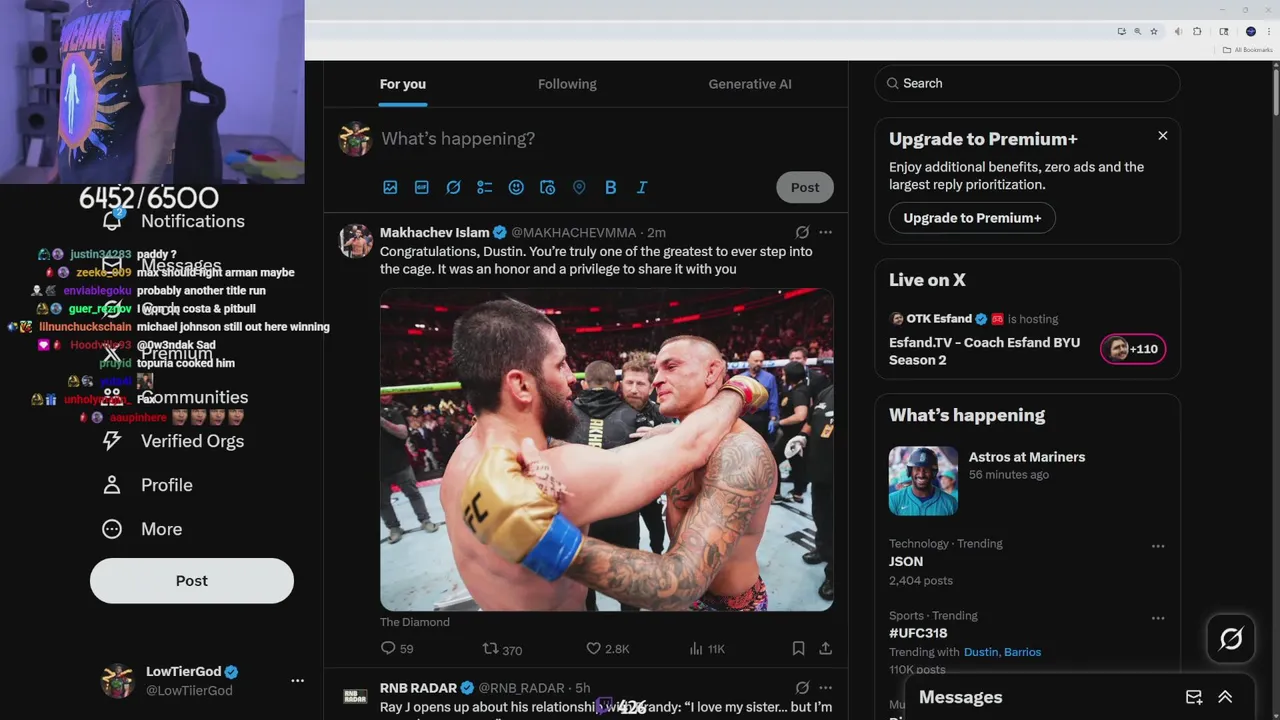Open the browser three-dot menu
The image size is (1280, 720).
pyautogui.click(x=1268, y=31)
